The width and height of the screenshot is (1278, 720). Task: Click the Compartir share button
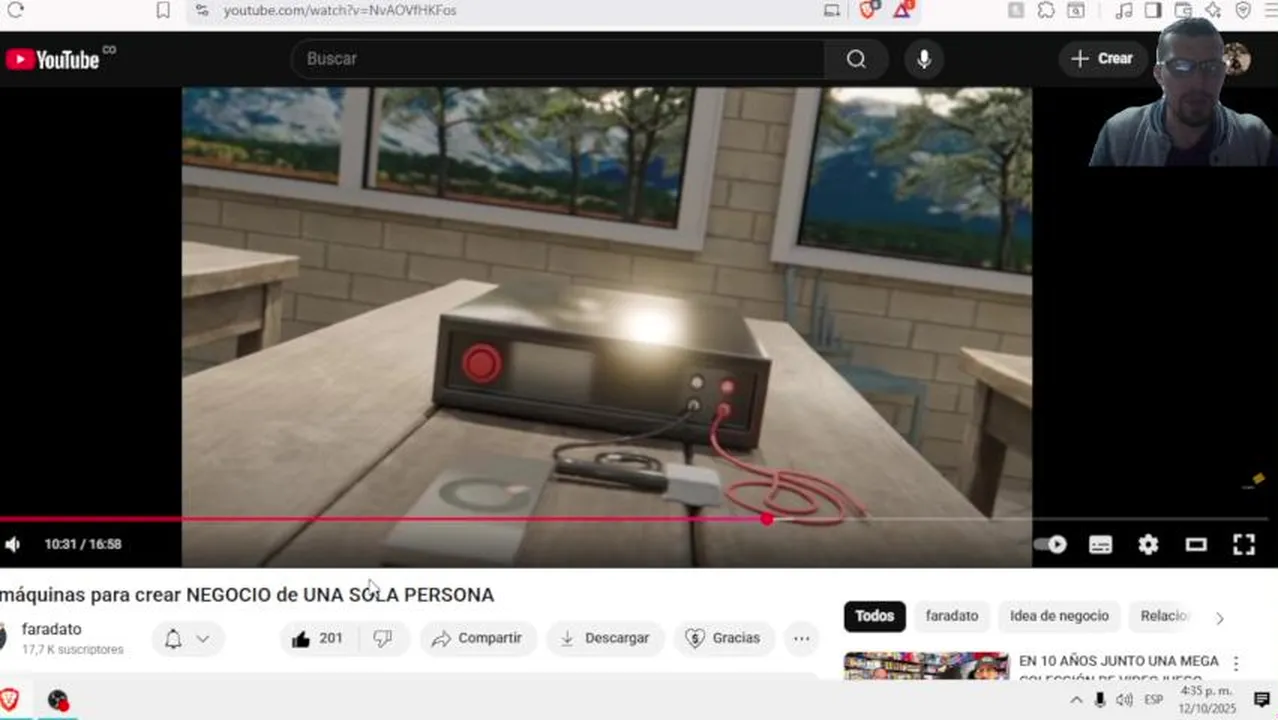[478, 638]
